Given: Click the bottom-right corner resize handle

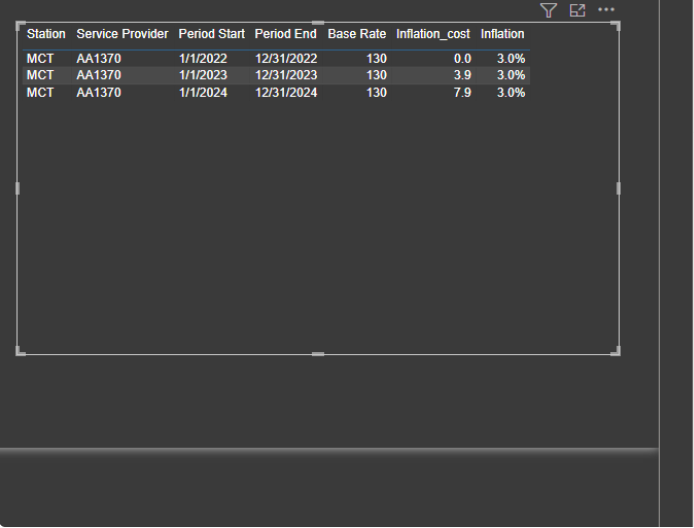Looking at the screenshot, I should 617,351.
